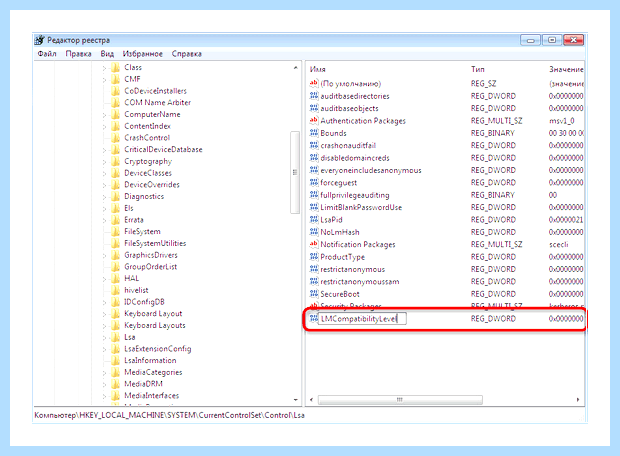Screen dimensions: 620x456
Task: Click the Registry Editor title bar icon
Action: pos(40,40)
